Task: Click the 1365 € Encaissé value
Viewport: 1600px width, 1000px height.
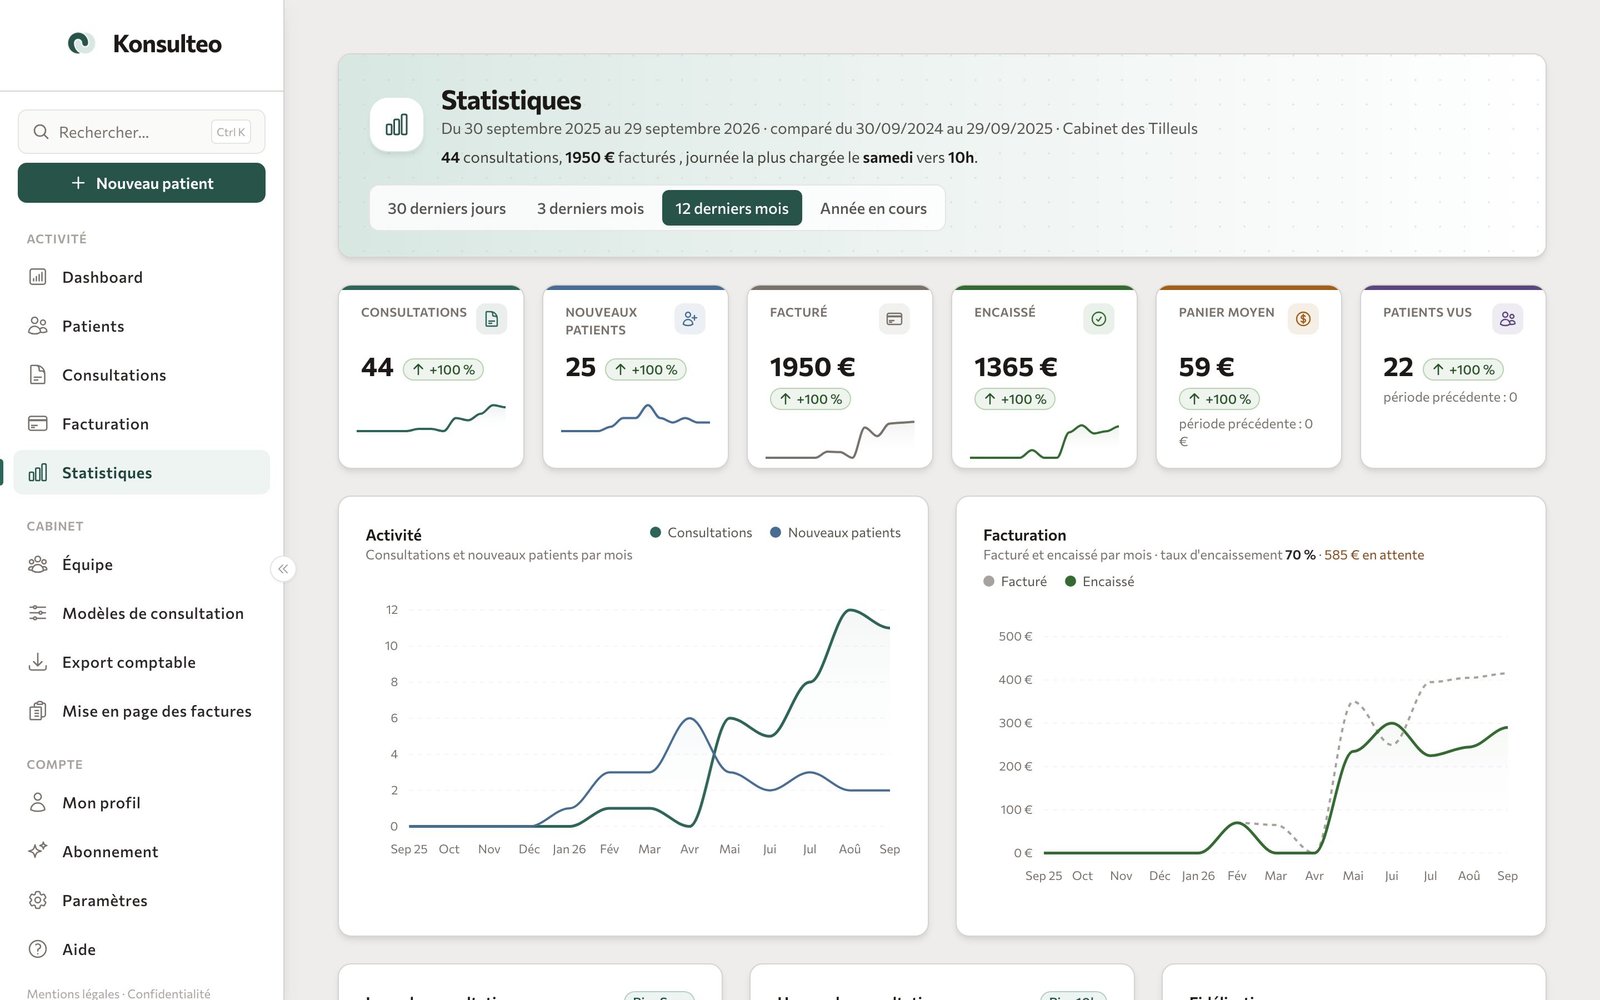Action: click(1016, 367)
